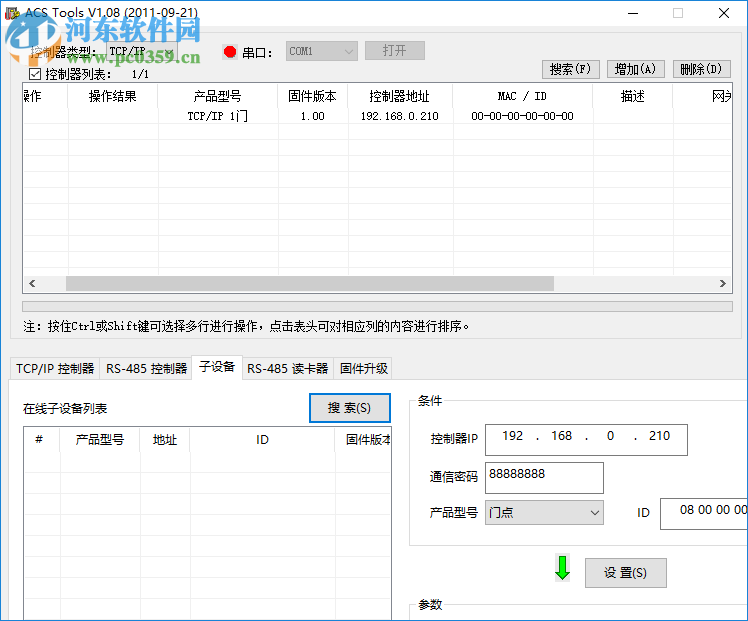Screen dimensions: 748x621
Task: Click the green down arrow icon
Action: [562, 568]
